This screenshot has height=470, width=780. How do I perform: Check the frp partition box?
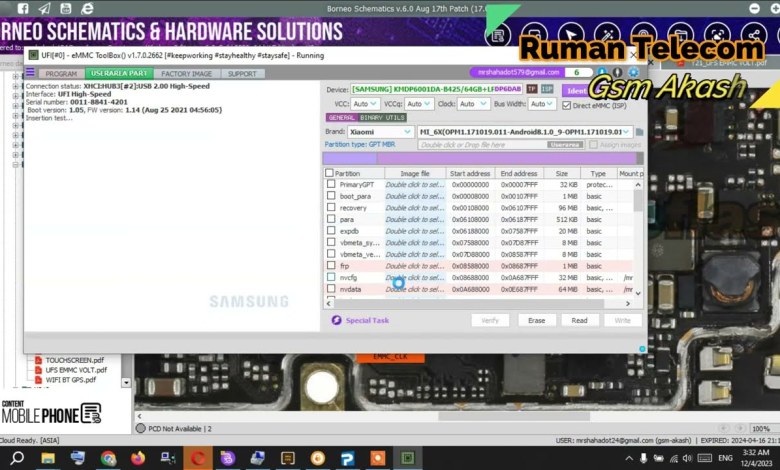(x=331, y=265)
